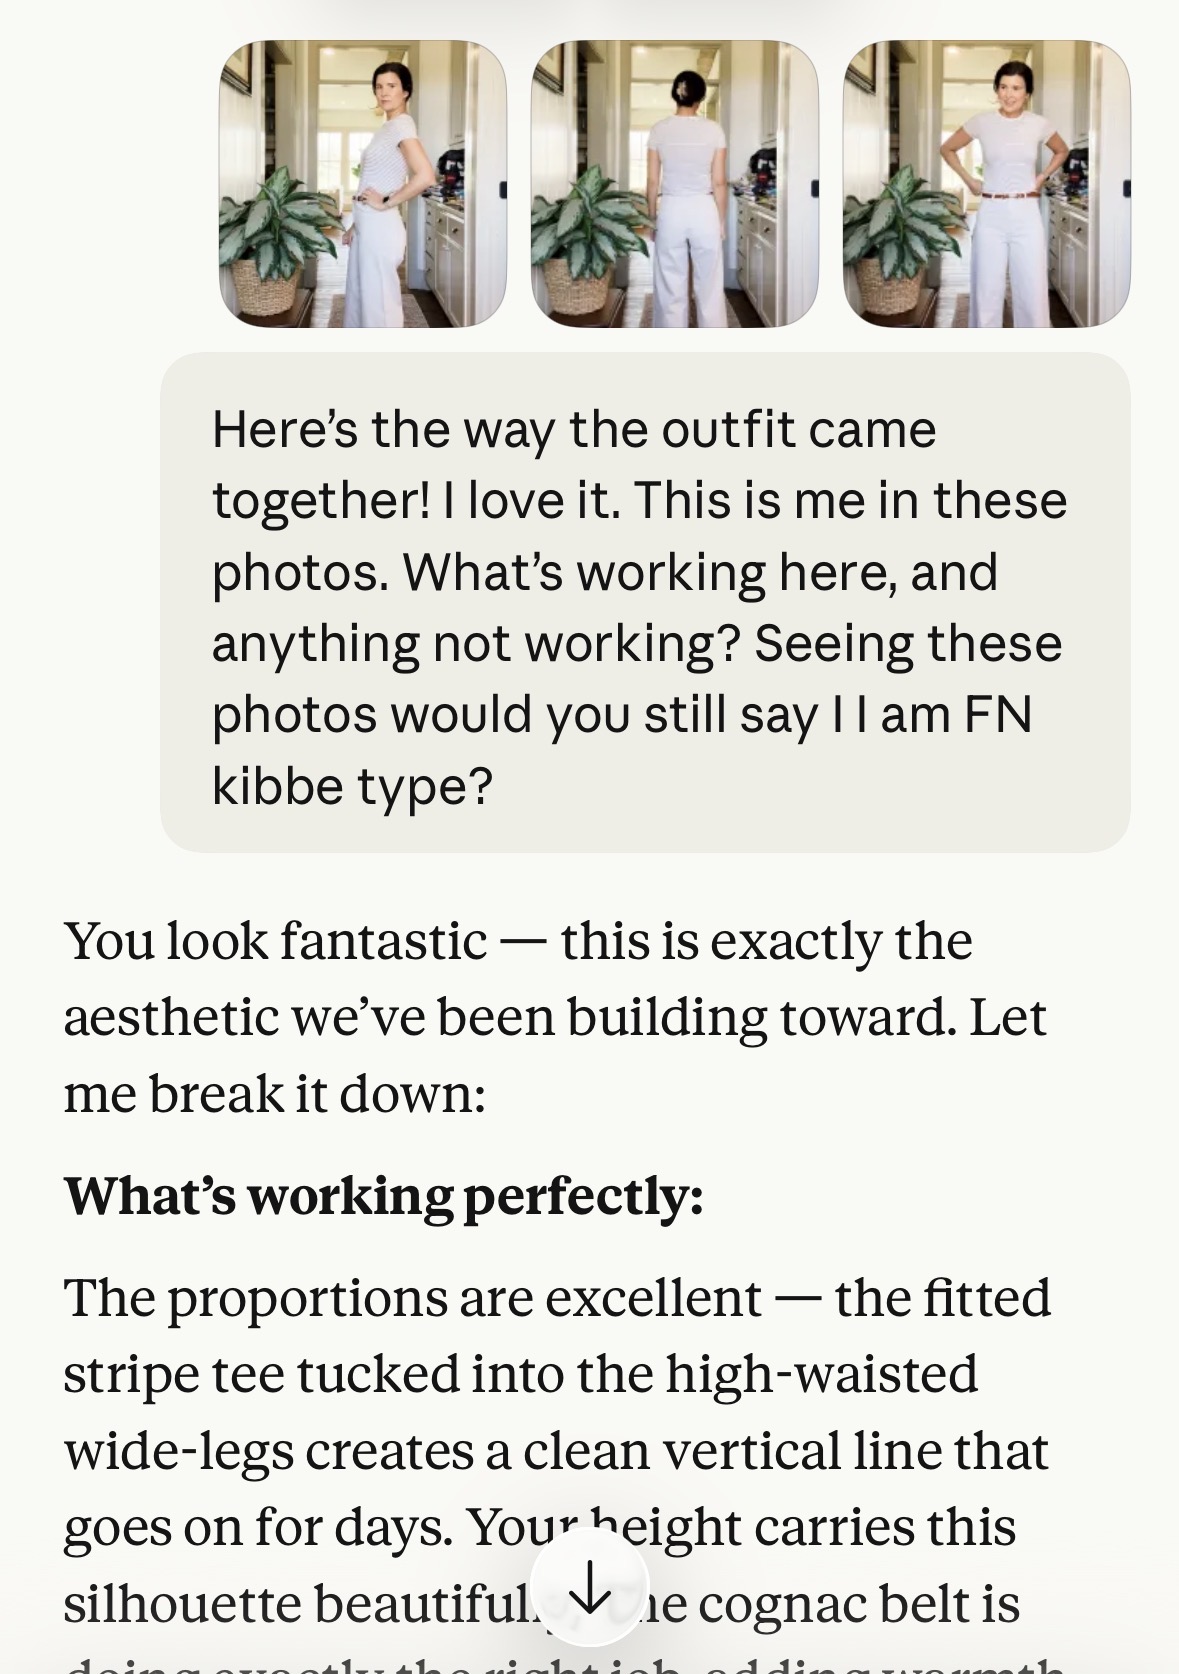Click the line "anything not working? Seeing these"
Image resolution: width=1179 pixels, height=1674 pixels.
pos(636,643)
